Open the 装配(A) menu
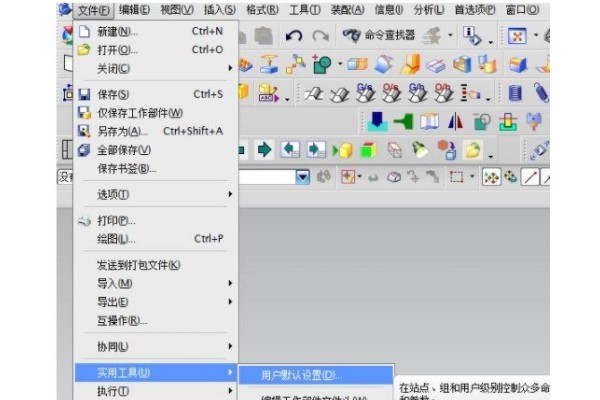 pos(347,10)
